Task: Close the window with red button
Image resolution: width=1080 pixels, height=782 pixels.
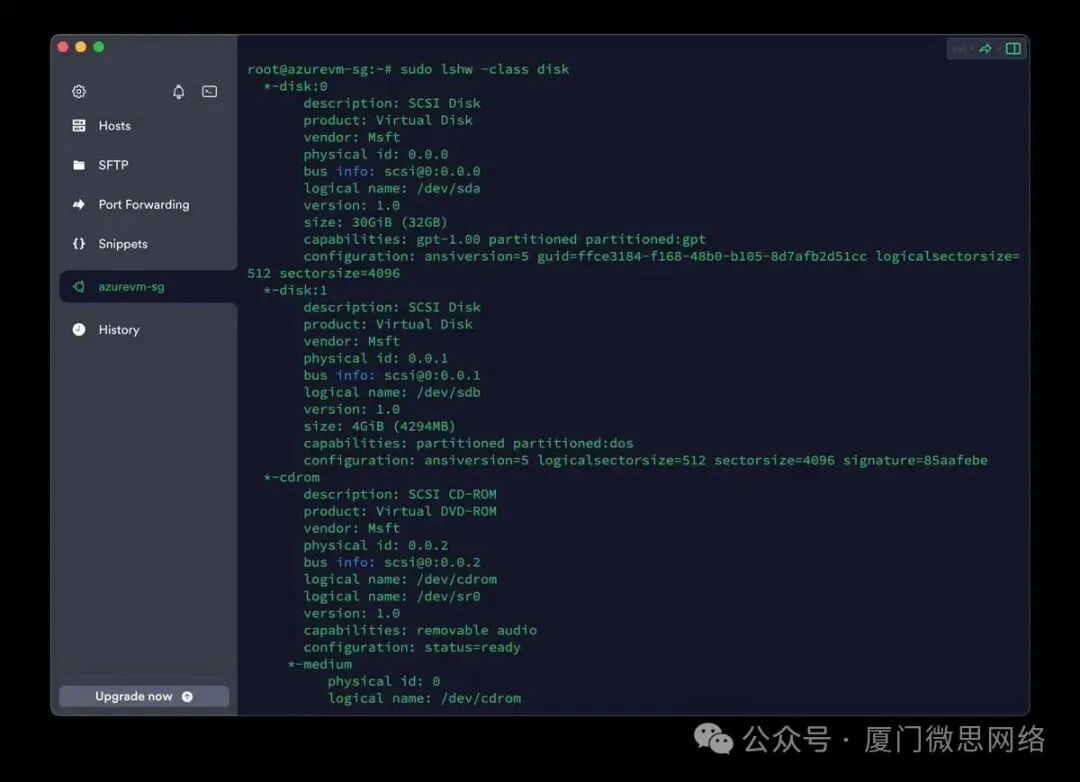Action: pos(63,47)
